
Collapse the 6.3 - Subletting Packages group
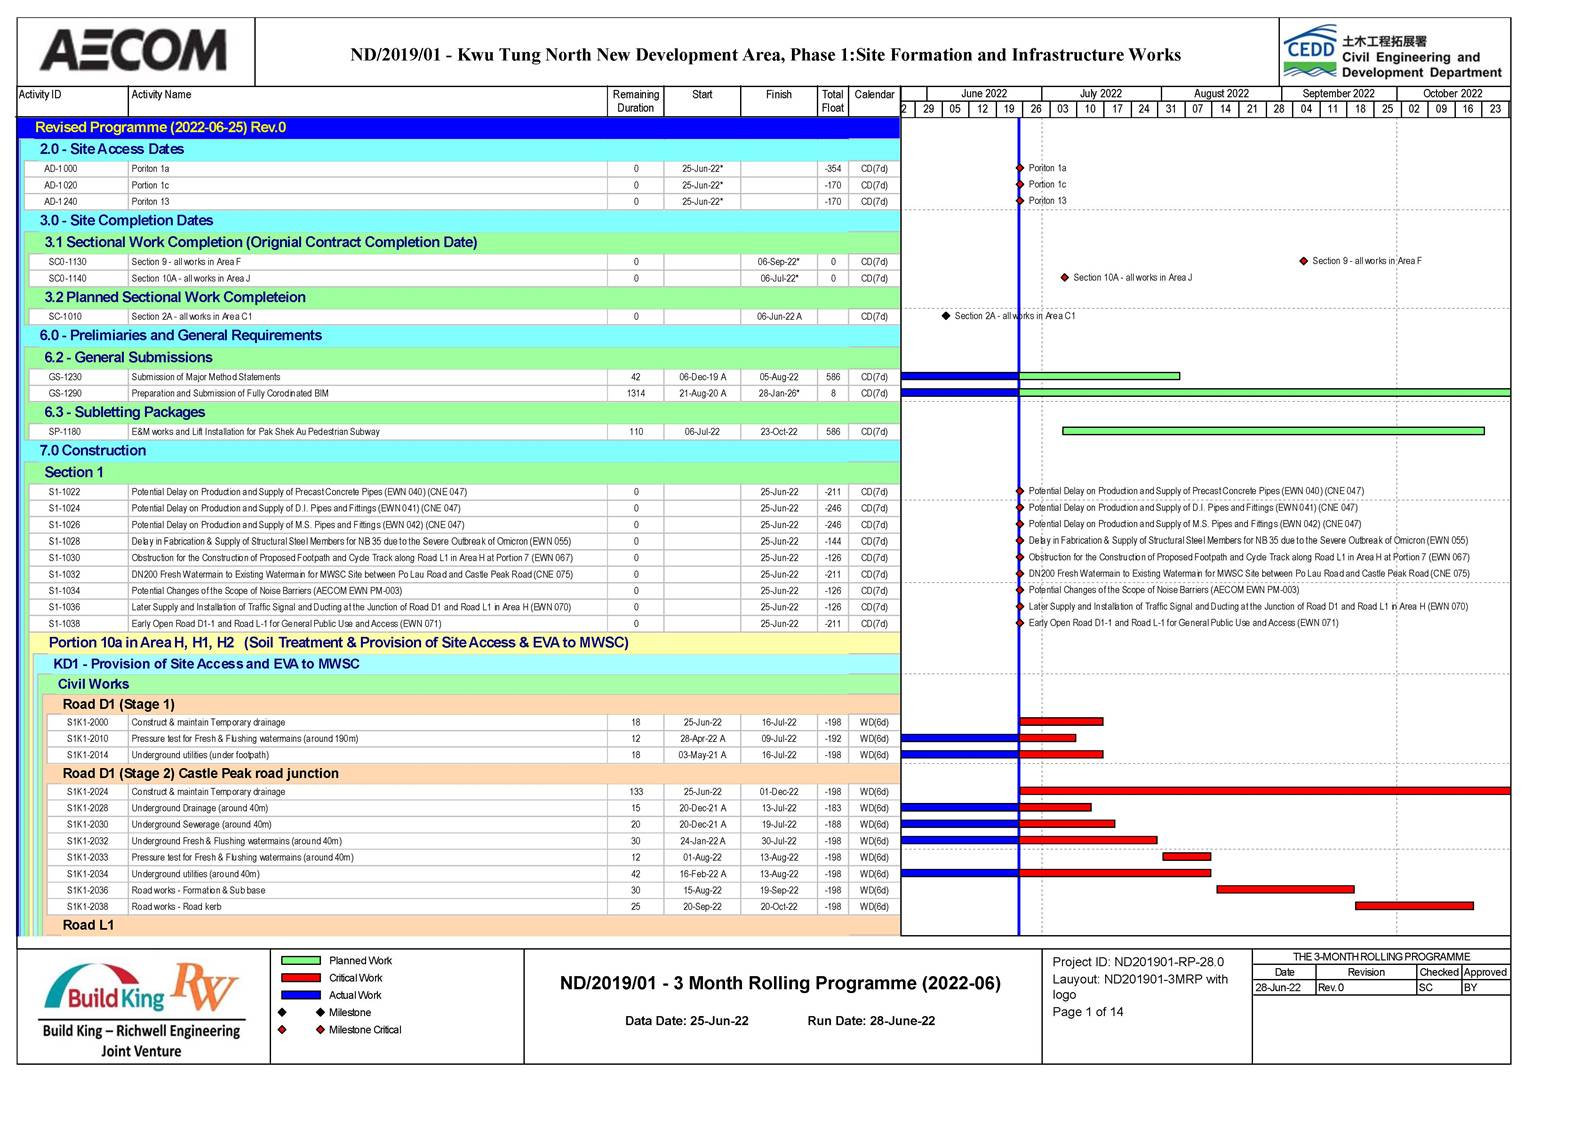tap(463, 412)
